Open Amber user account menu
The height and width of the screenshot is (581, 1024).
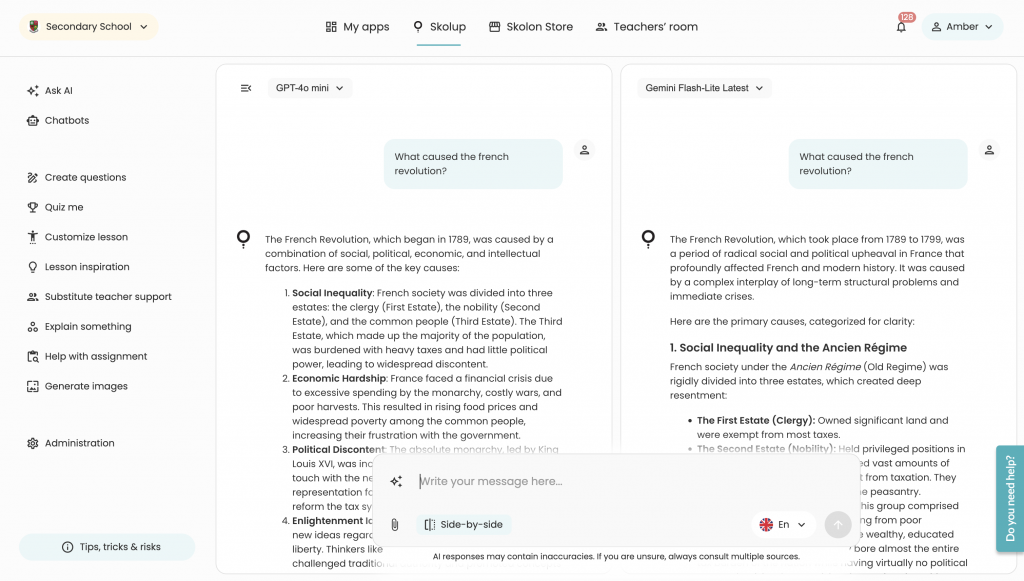(x=961, y=27)
